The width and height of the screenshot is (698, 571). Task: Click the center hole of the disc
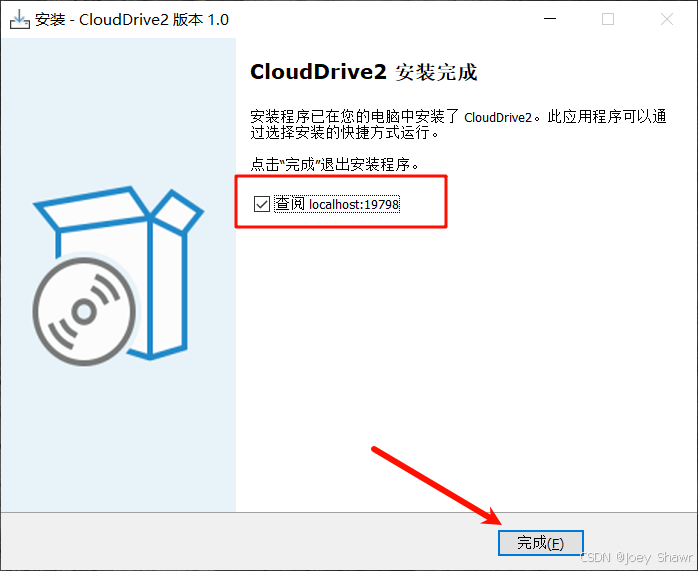(84, 312)
